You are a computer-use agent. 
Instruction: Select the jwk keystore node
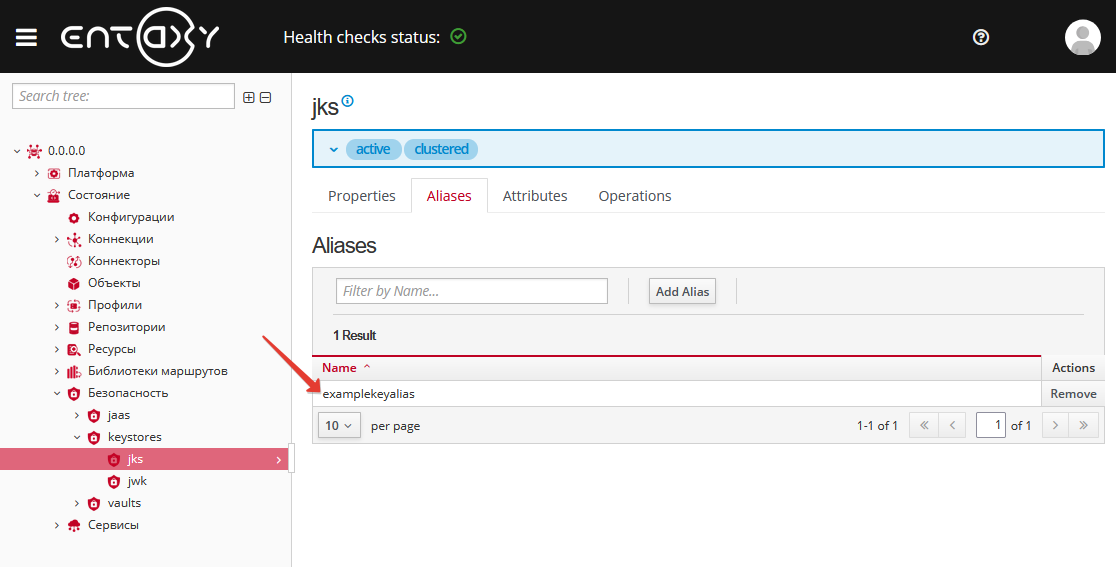tap(137, 481)
